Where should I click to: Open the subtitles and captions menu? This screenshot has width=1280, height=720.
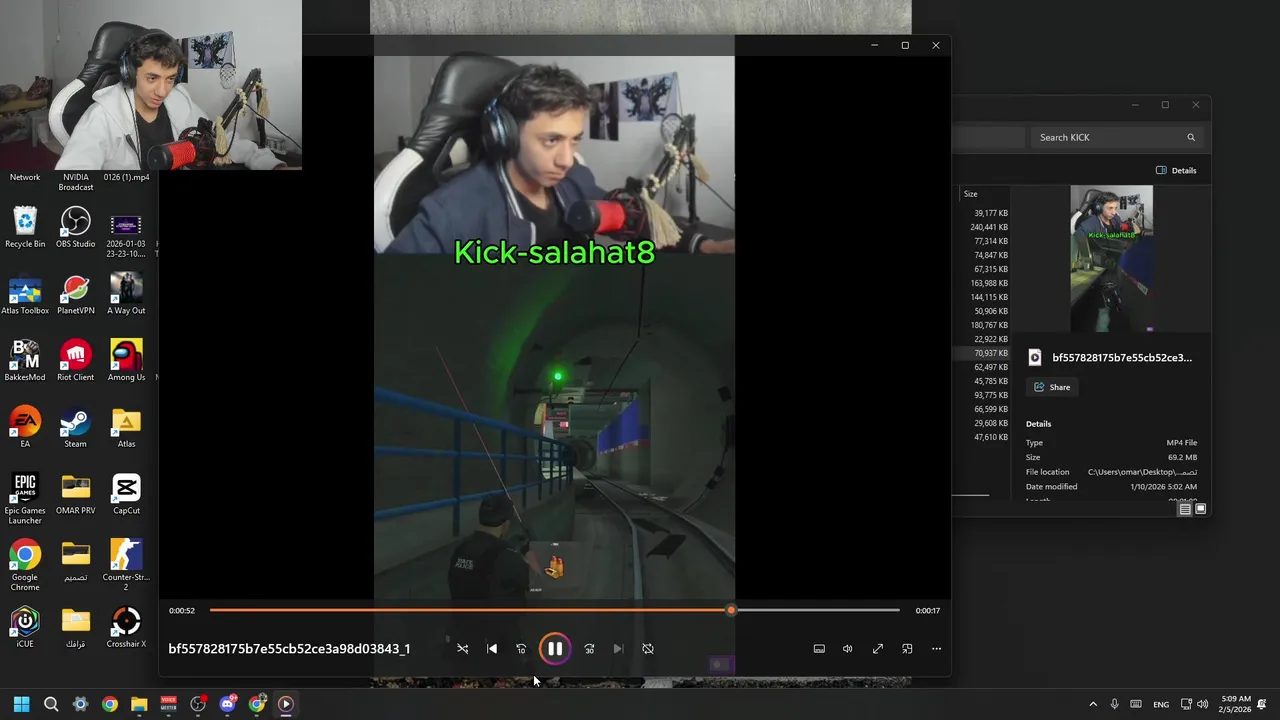coord(819,649)
